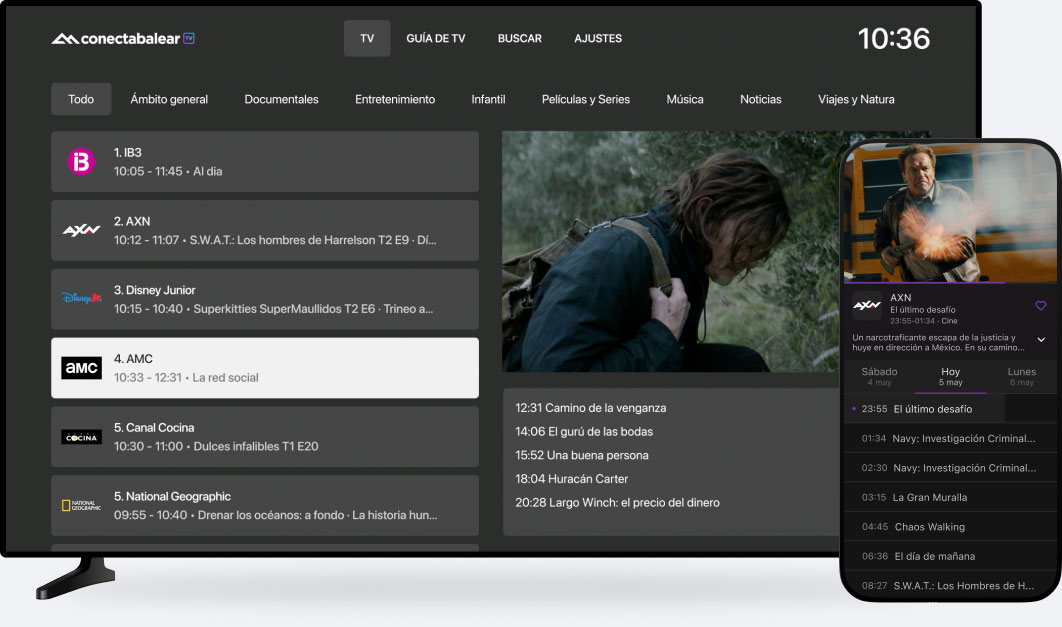
Task: Select 12:31 Camino de la venganza
Action: point(591,408)
